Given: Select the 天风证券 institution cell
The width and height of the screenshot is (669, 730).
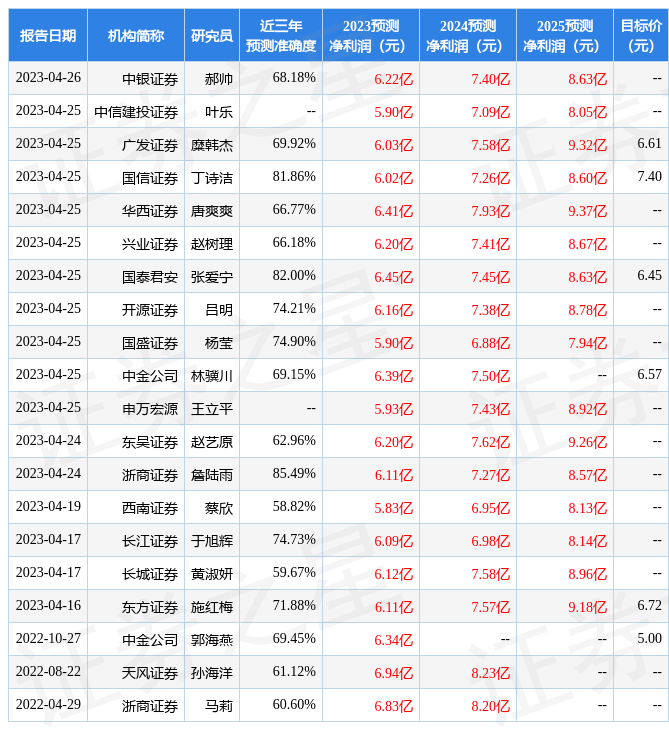Looking at the screenshot, I should (x=150, y=672).
